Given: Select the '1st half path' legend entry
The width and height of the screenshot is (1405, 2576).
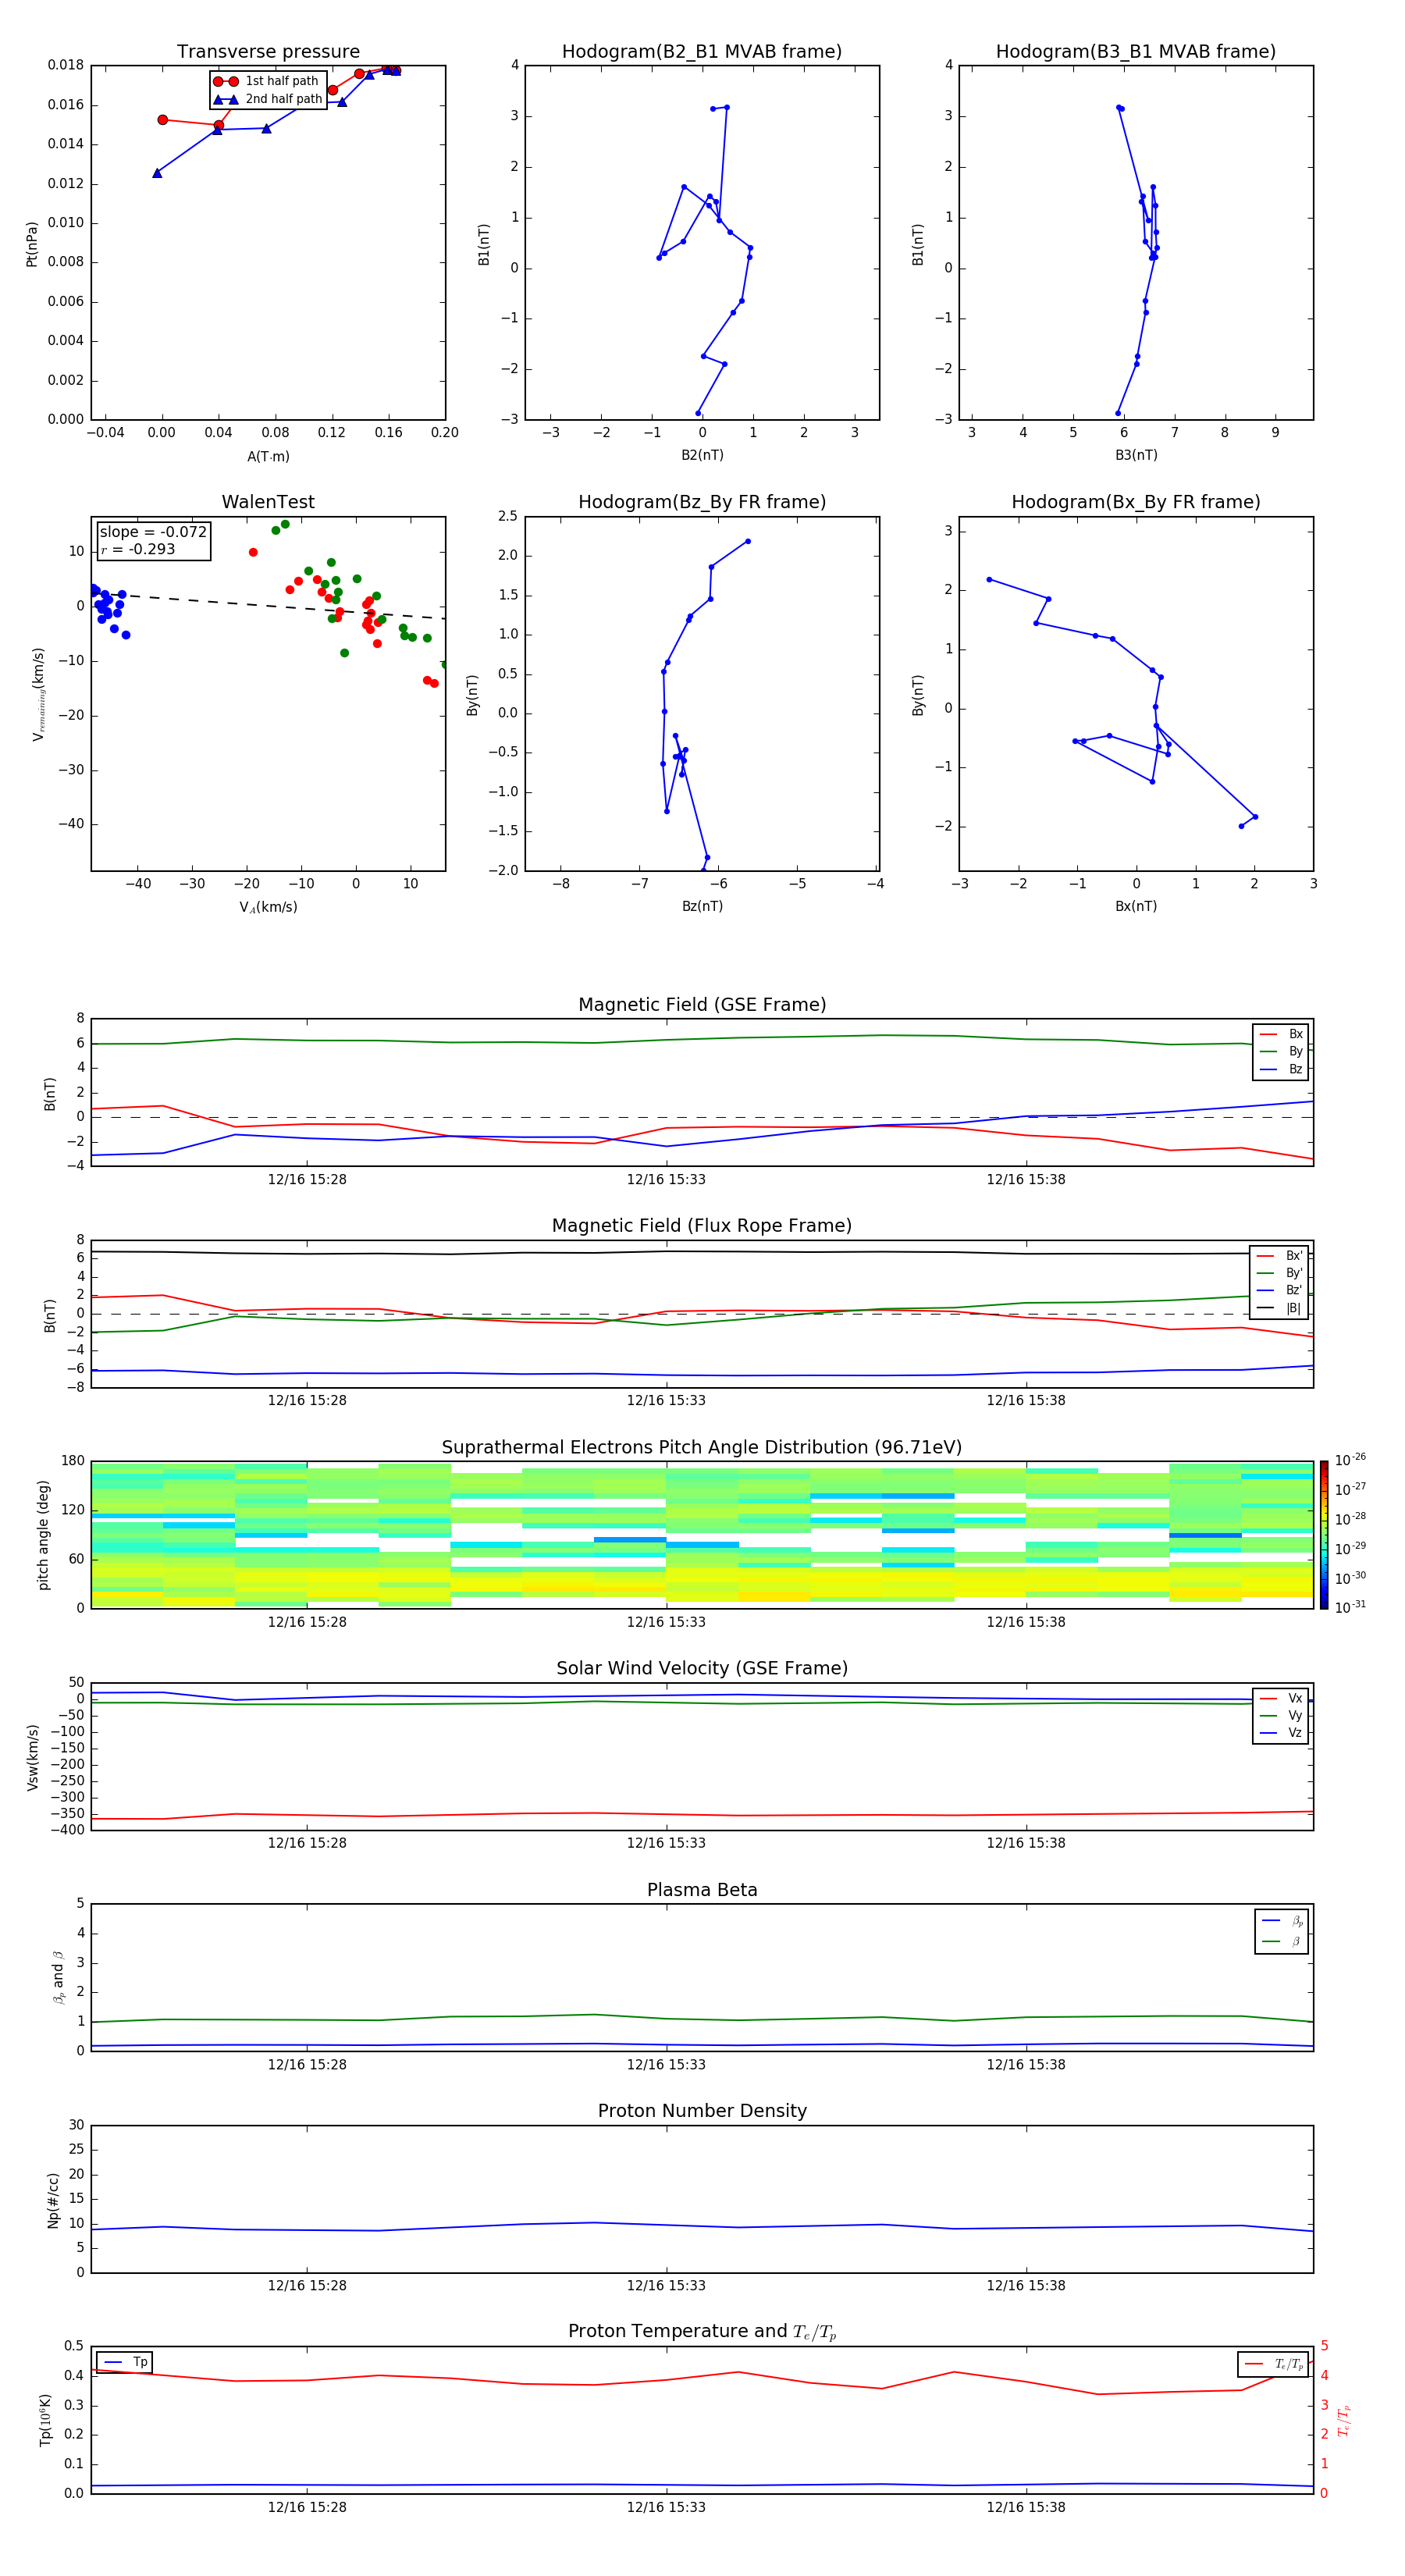Looking at the screenshot, I should click(x=267, y=81).
